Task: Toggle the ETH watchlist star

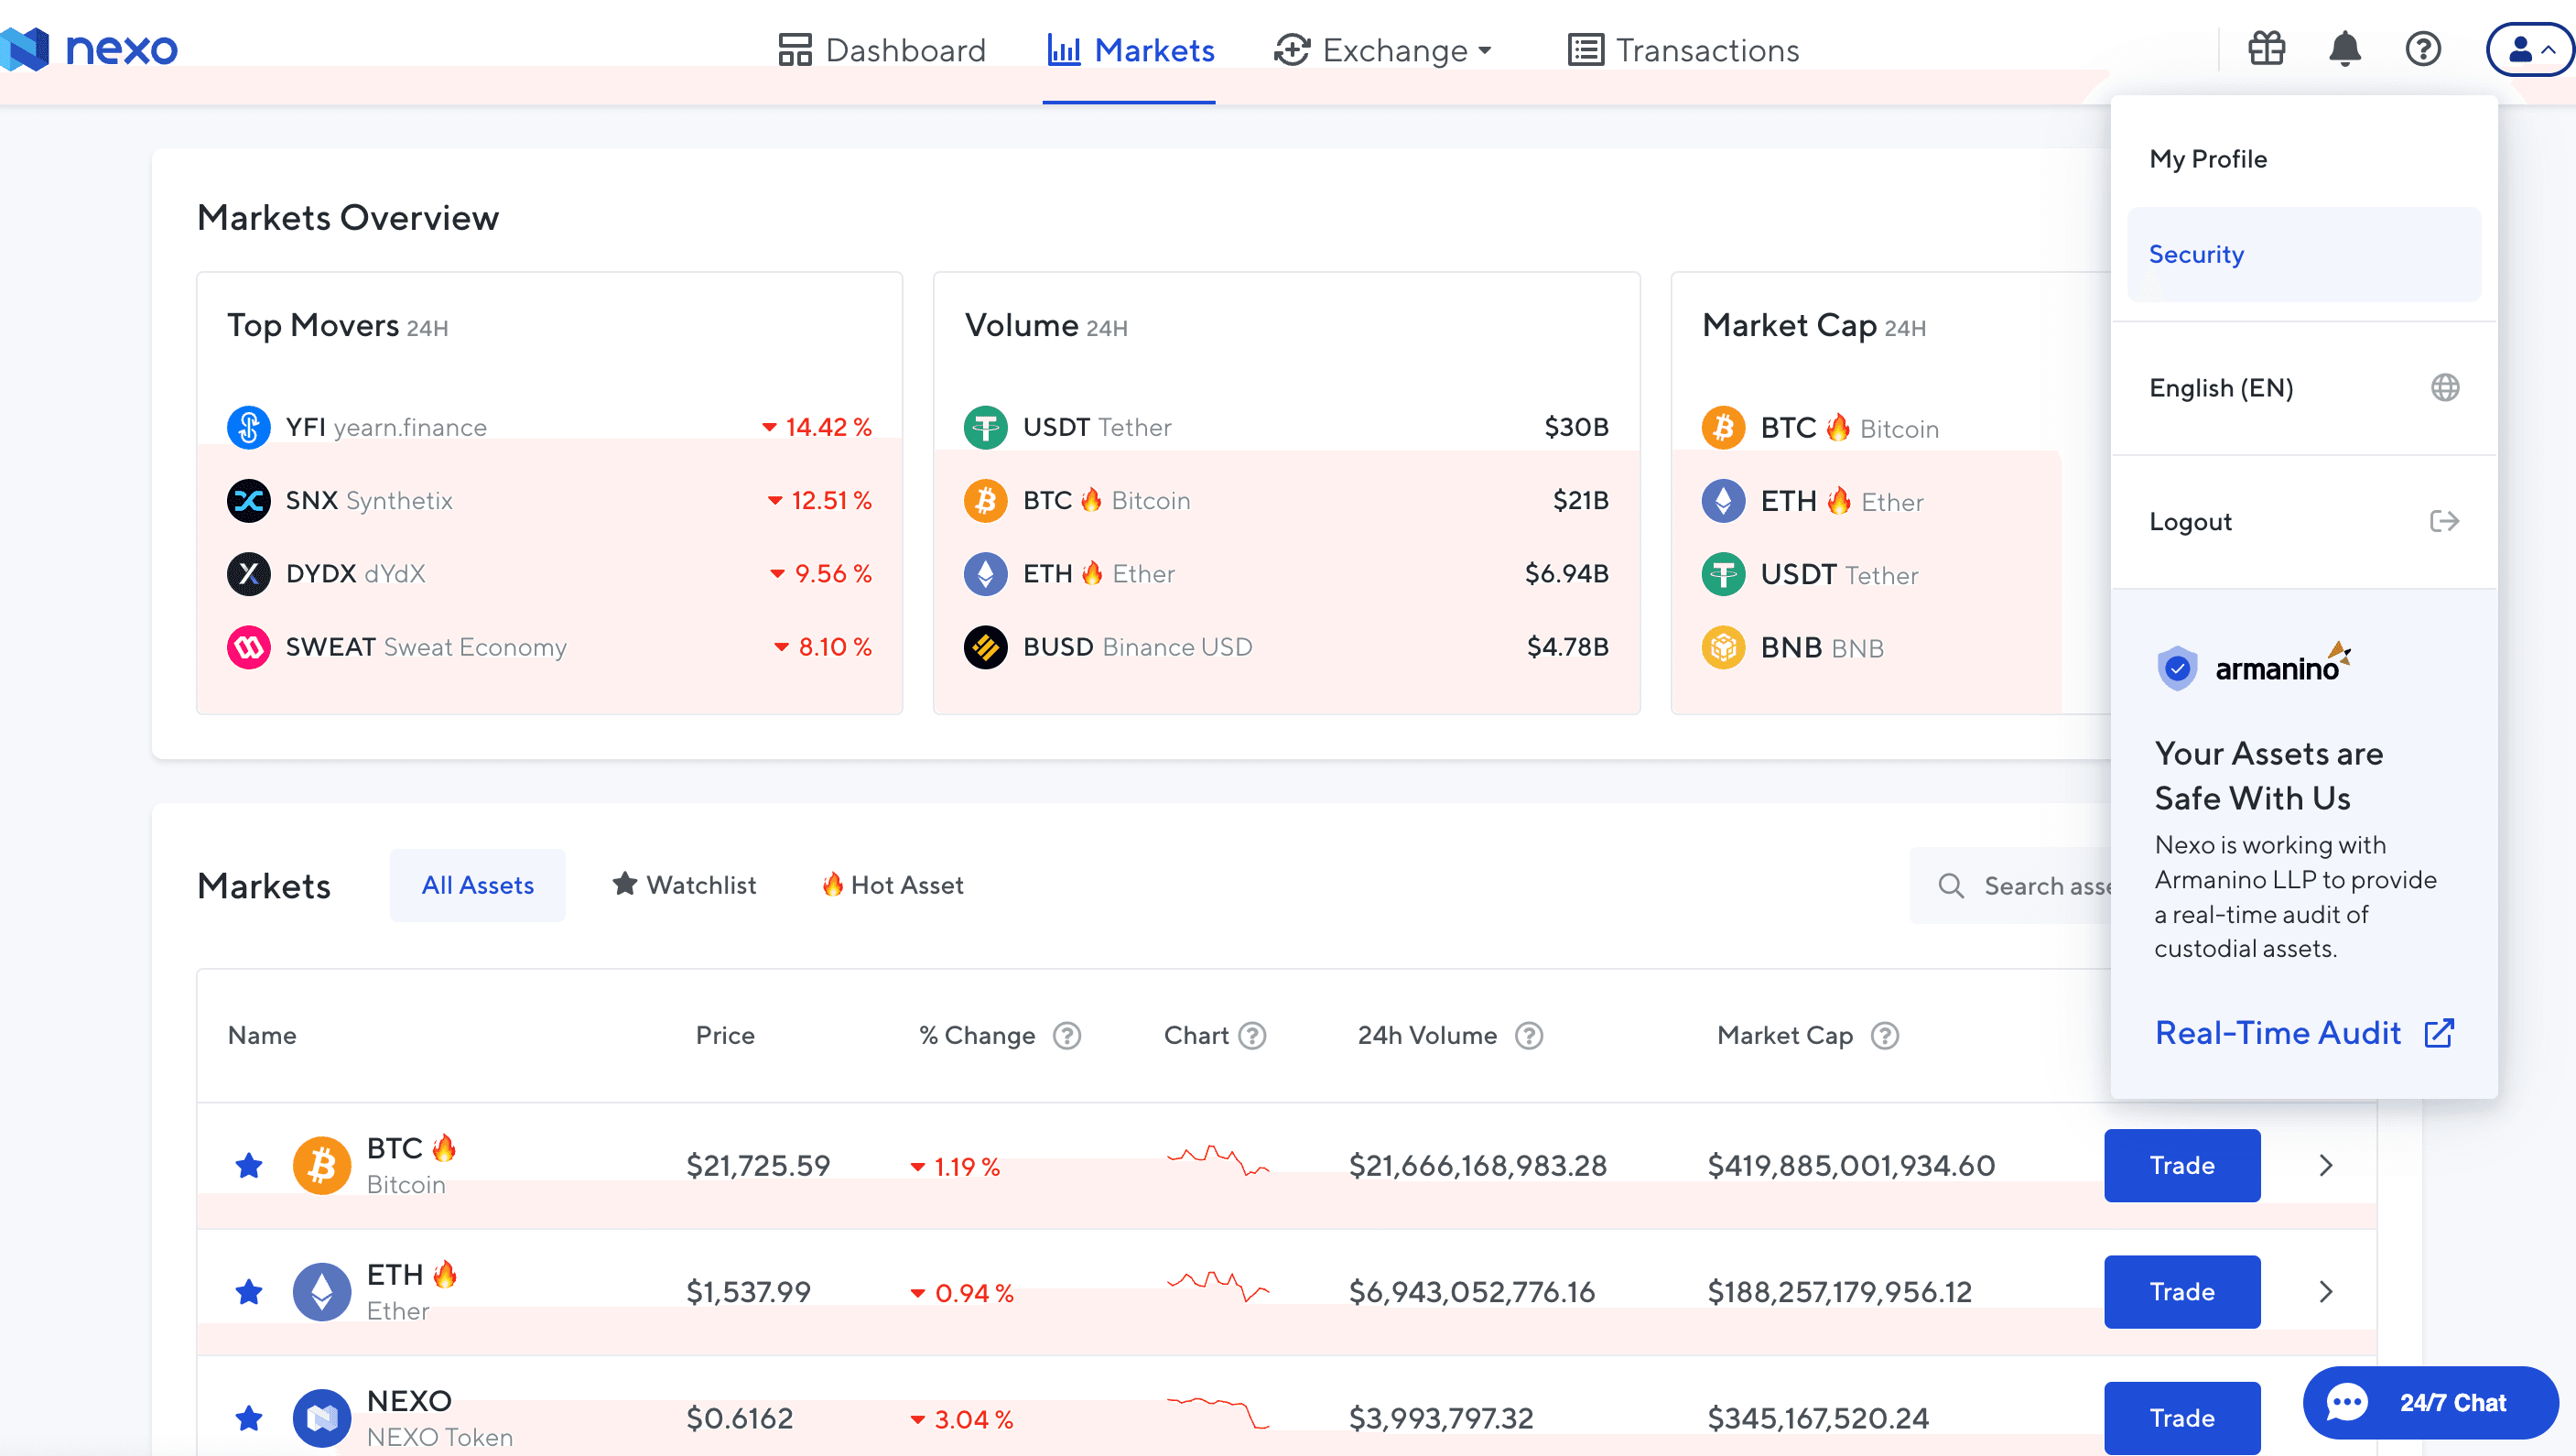Action: point(249,1292)
